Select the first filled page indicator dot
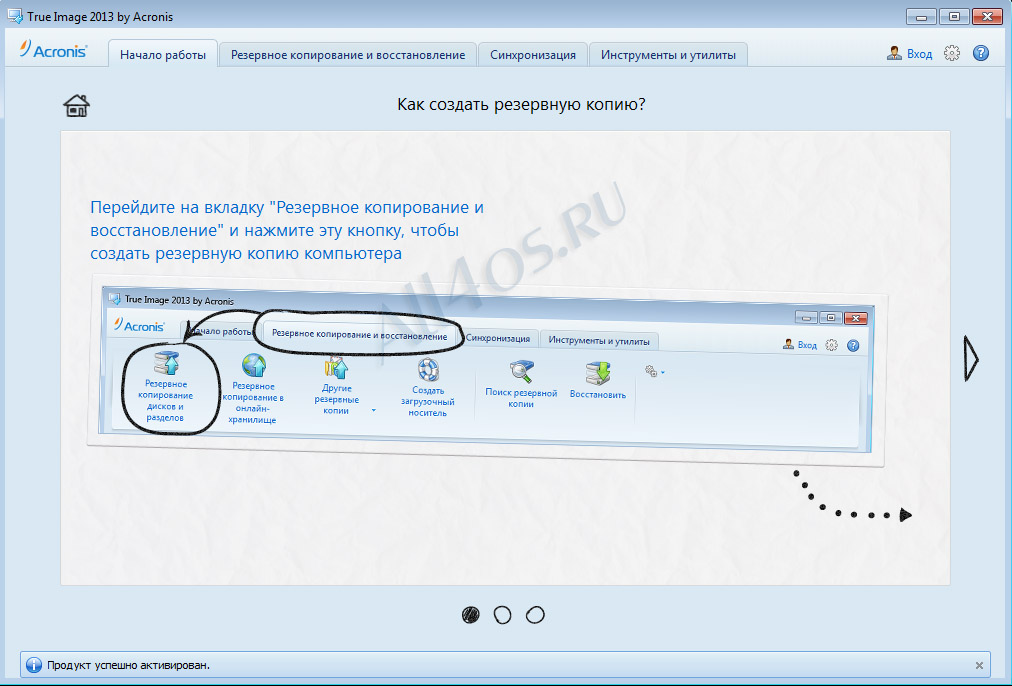This screenshot has width=1012, height=686. coord(471,615)
